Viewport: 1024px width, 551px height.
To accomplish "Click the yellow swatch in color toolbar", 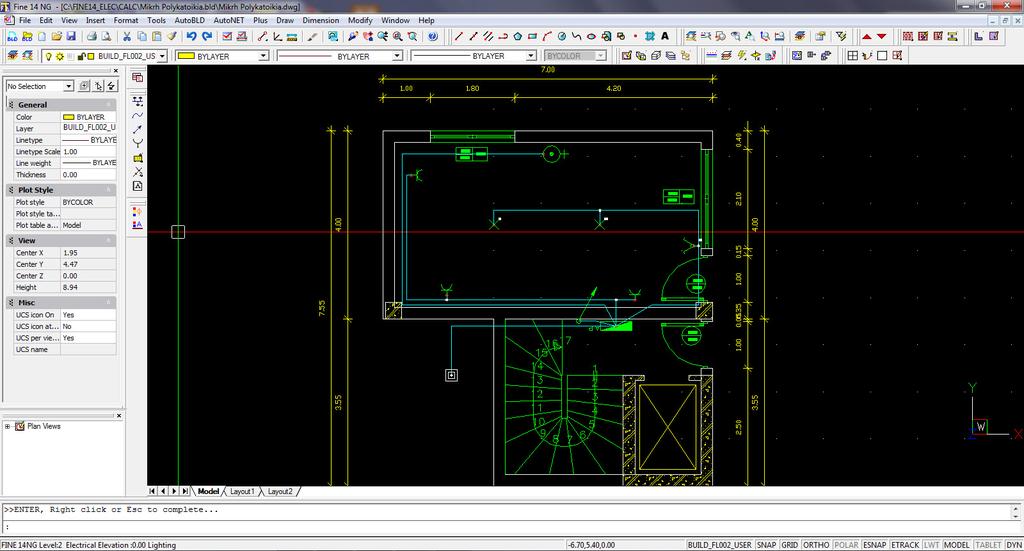I will 187,56.
